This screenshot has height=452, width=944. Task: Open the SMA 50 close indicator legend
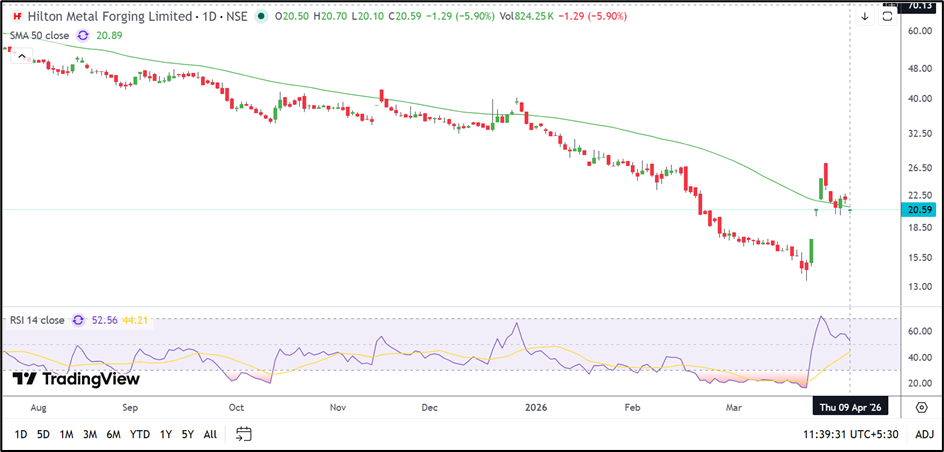point(40,35)
